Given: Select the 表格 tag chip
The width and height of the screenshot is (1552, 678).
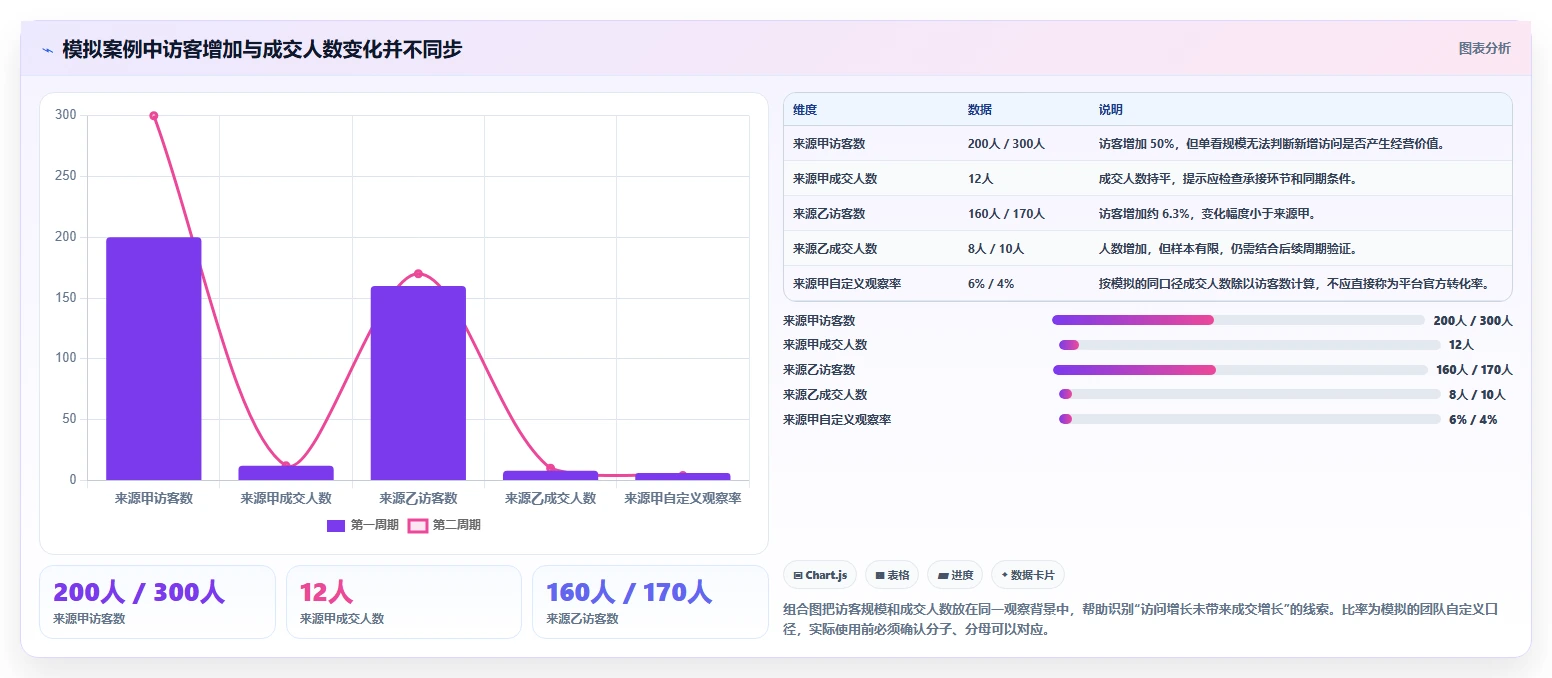Looking at the screenshot, I should (x=892, y=575).
